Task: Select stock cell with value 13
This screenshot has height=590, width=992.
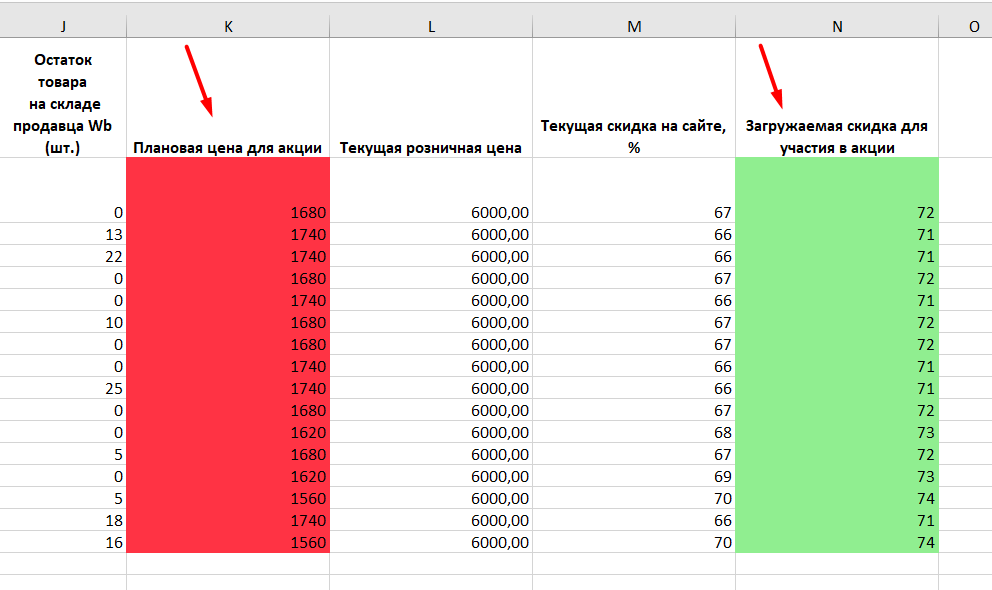Action: 63,235
